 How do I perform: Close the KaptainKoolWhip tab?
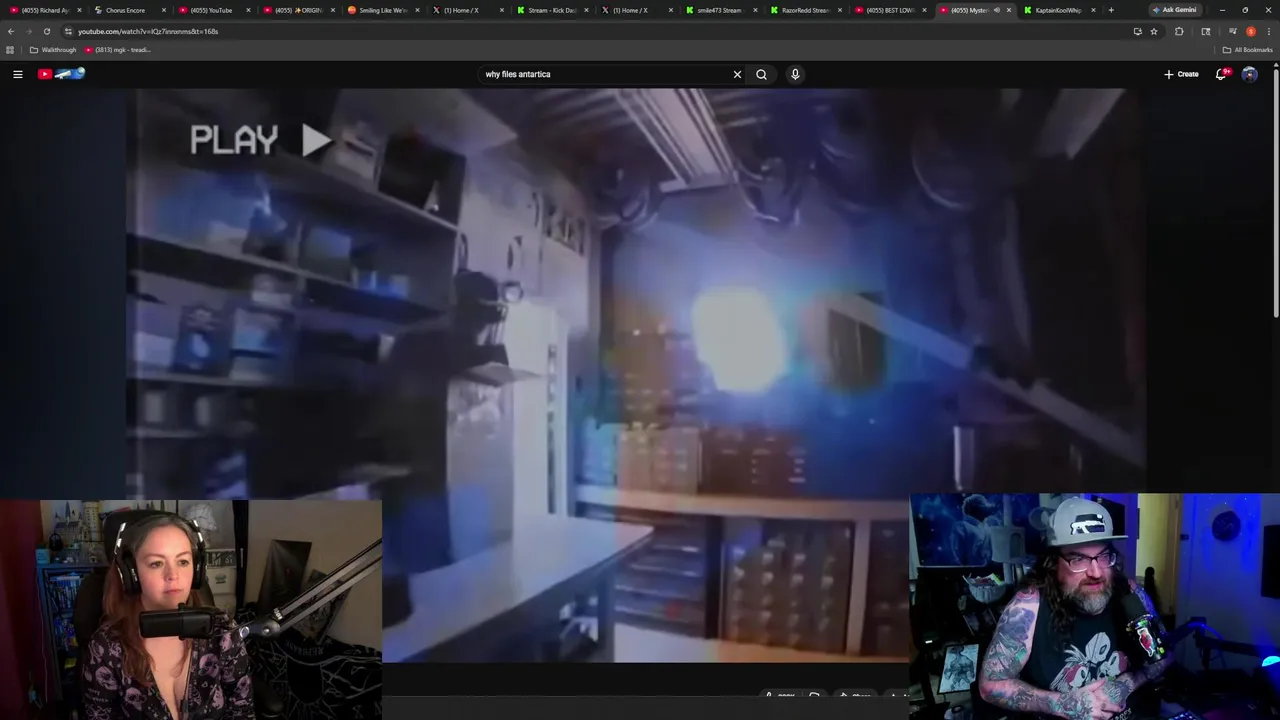(1093, 10)
